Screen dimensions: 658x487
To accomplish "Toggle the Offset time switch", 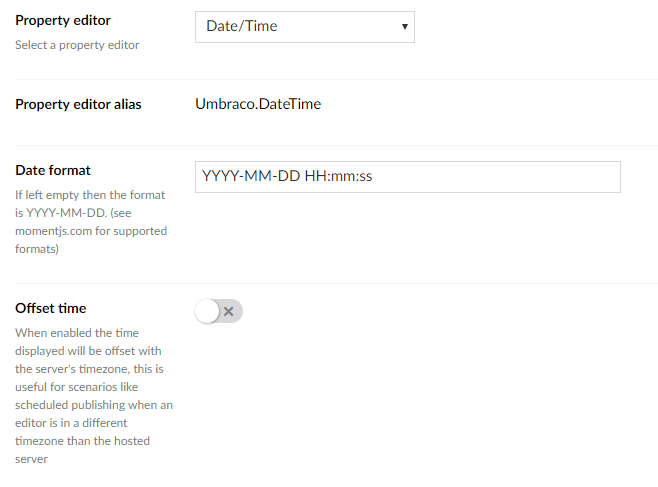I will click(x=219, y=311).
